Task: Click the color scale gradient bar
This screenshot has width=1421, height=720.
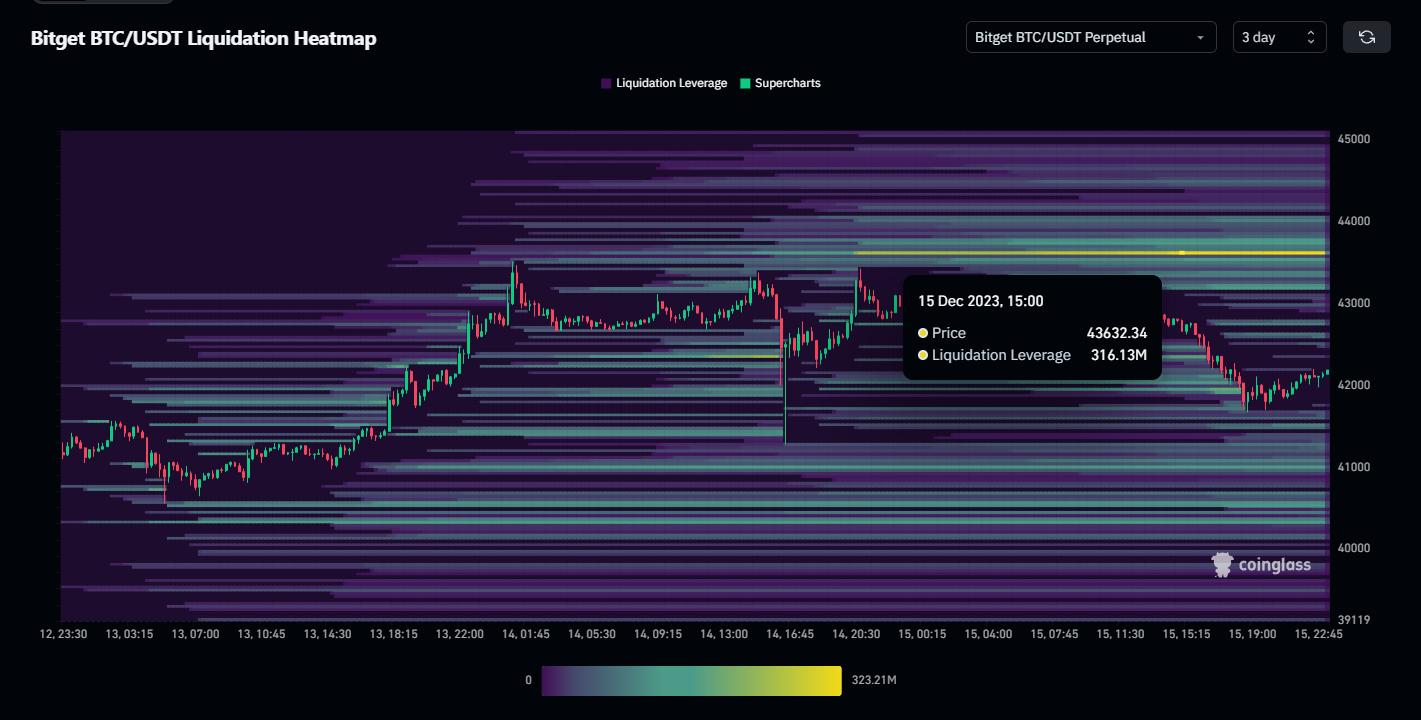Action: pyautogui.click(x=691, y=680)
